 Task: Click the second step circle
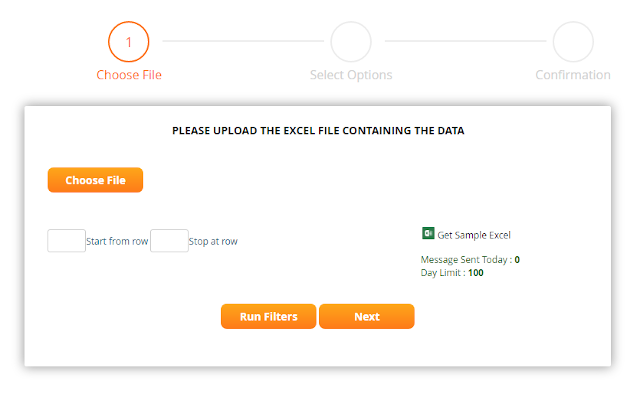351,42
